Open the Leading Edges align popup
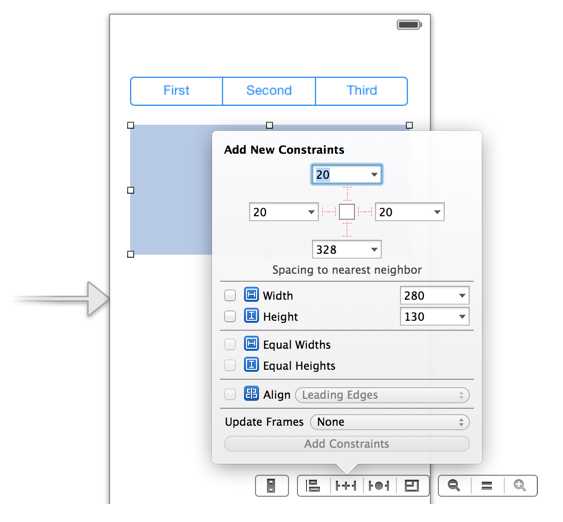 pos(382,395)
